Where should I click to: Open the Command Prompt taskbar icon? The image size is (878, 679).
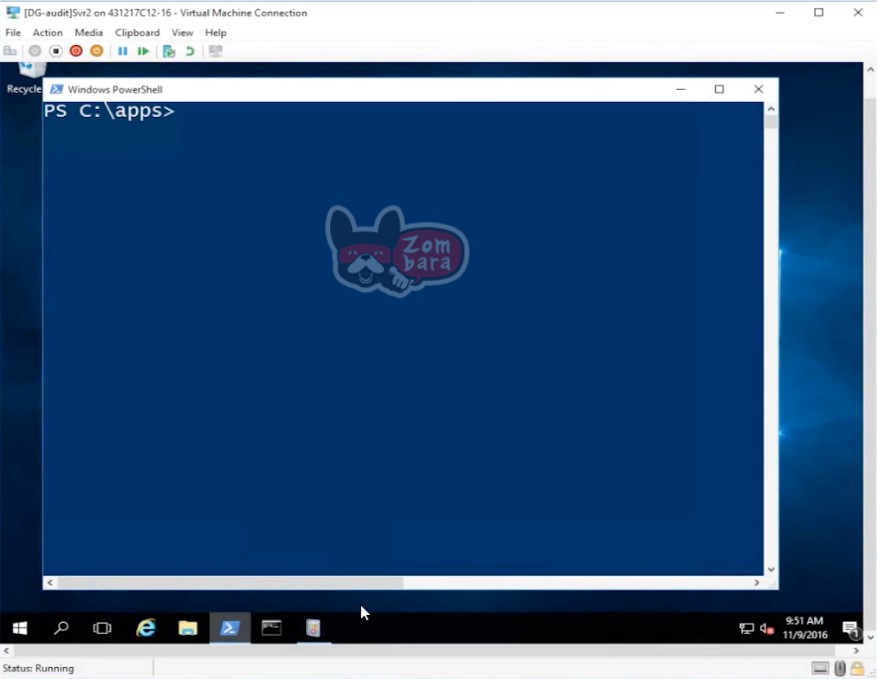pyautogui.click(x=272, y=628)
